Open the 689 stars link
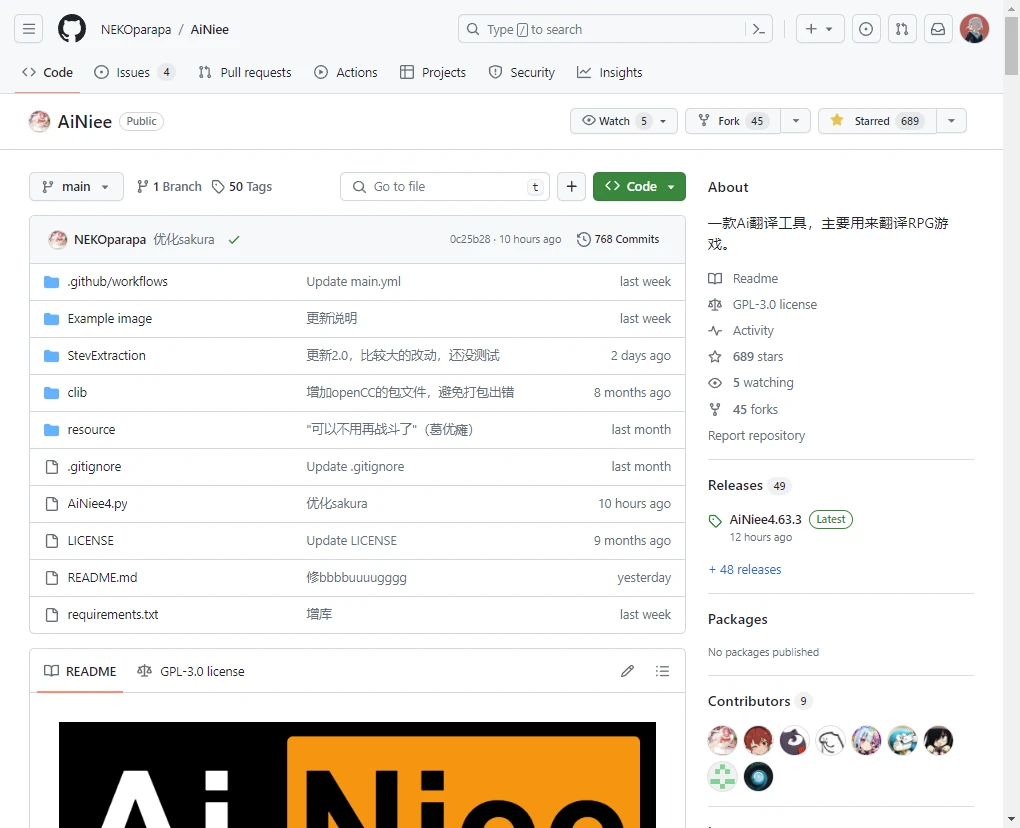Screen dimensions: 1020x828 click(x=757, y=356)
